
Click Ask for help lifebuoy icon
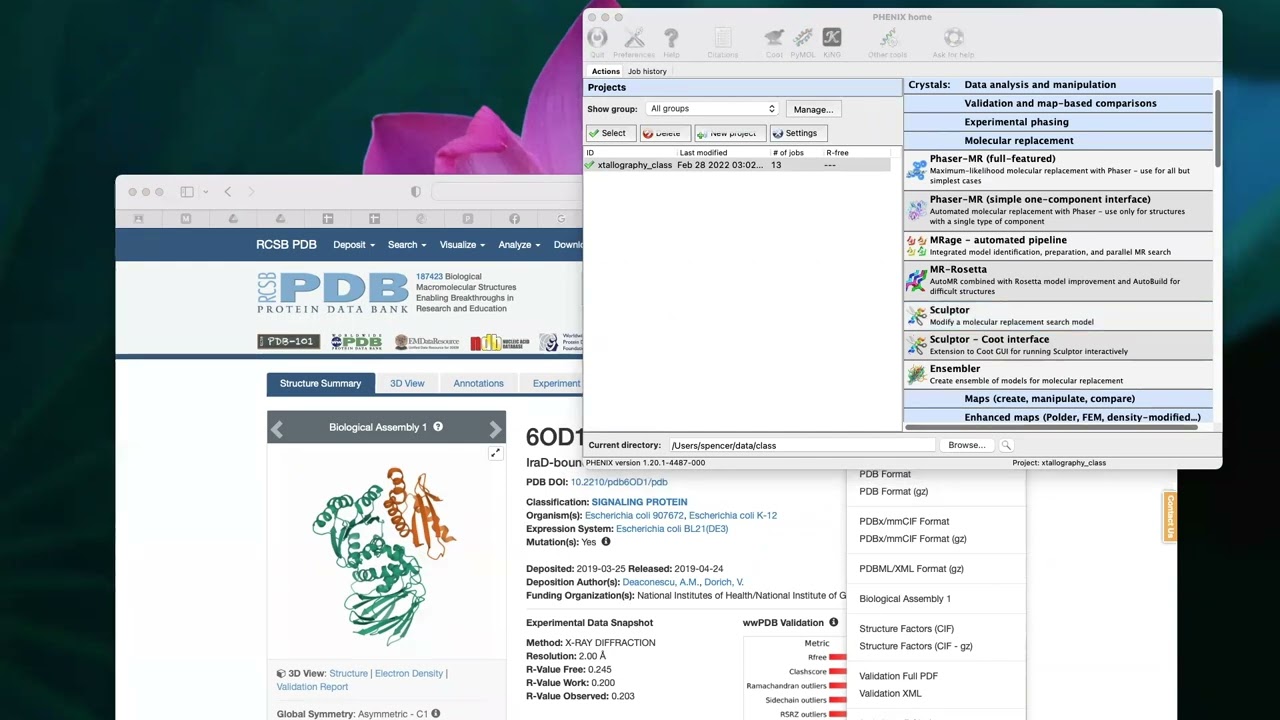(953, 38)
